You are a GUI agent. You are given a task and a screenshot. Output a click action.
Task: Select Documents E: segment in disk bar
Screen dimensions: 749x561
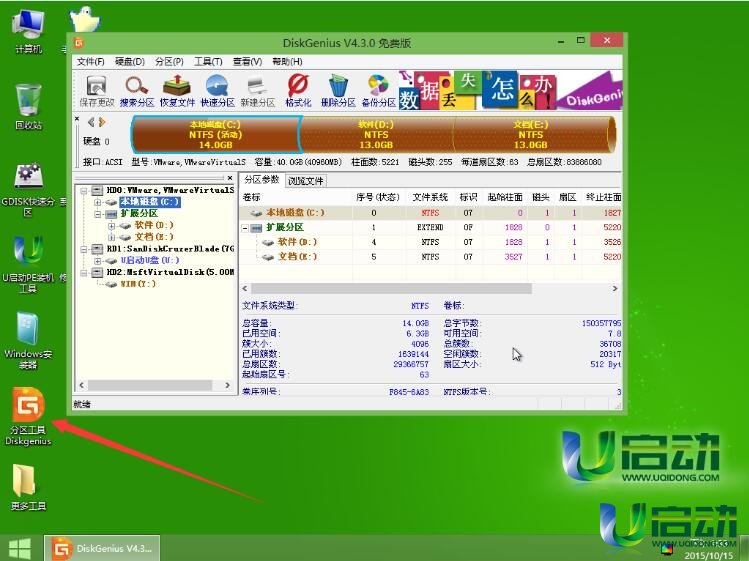pyautogui.click(x=531, y=134)
